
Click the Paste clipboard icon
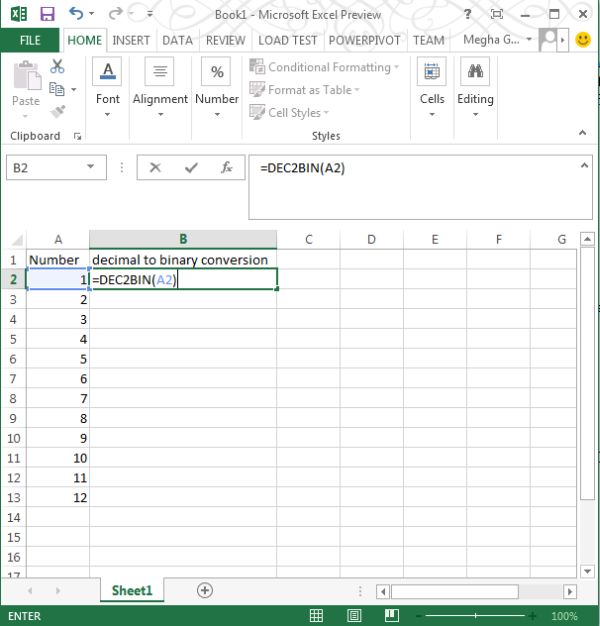tap(26, 76)
